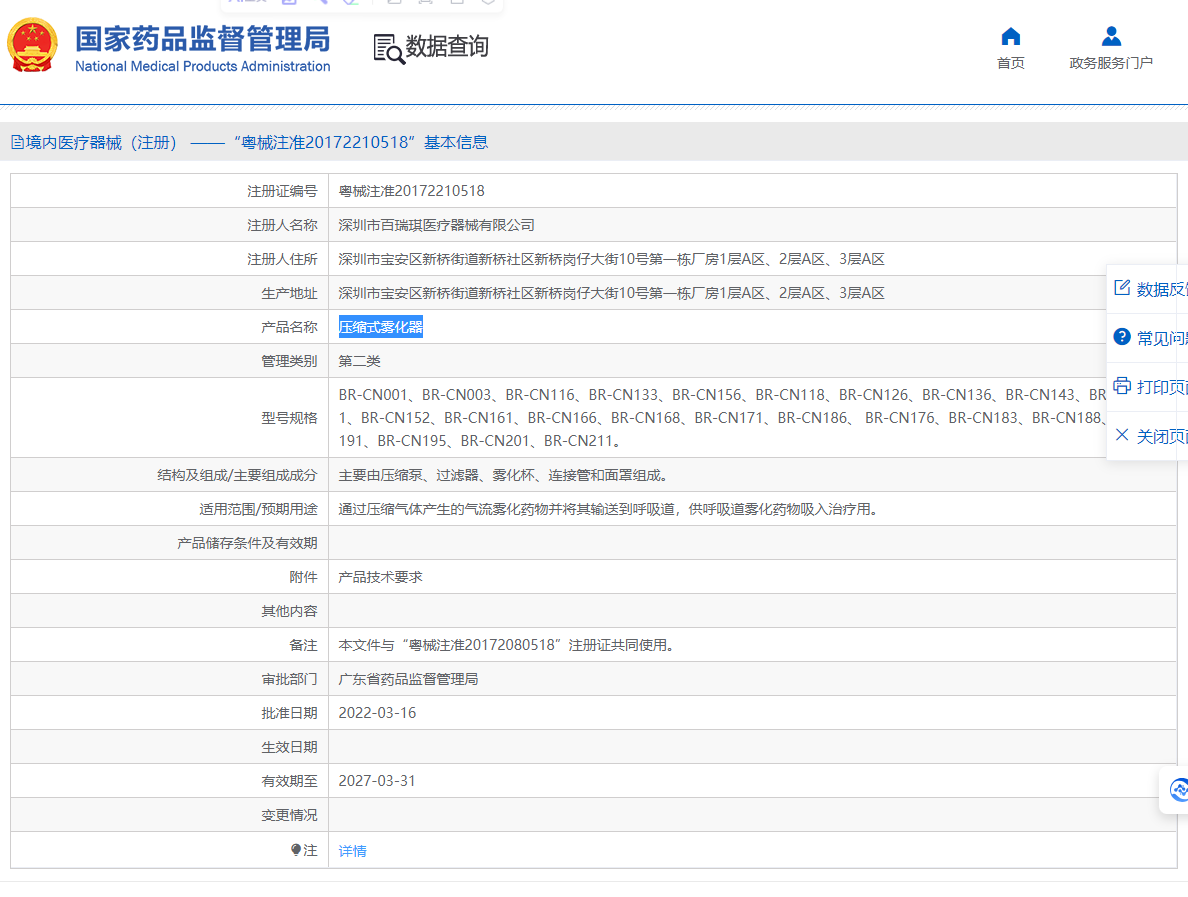
Task: Click the 广东省药品监督管理局 approval department value
Action: pos(408,679)
